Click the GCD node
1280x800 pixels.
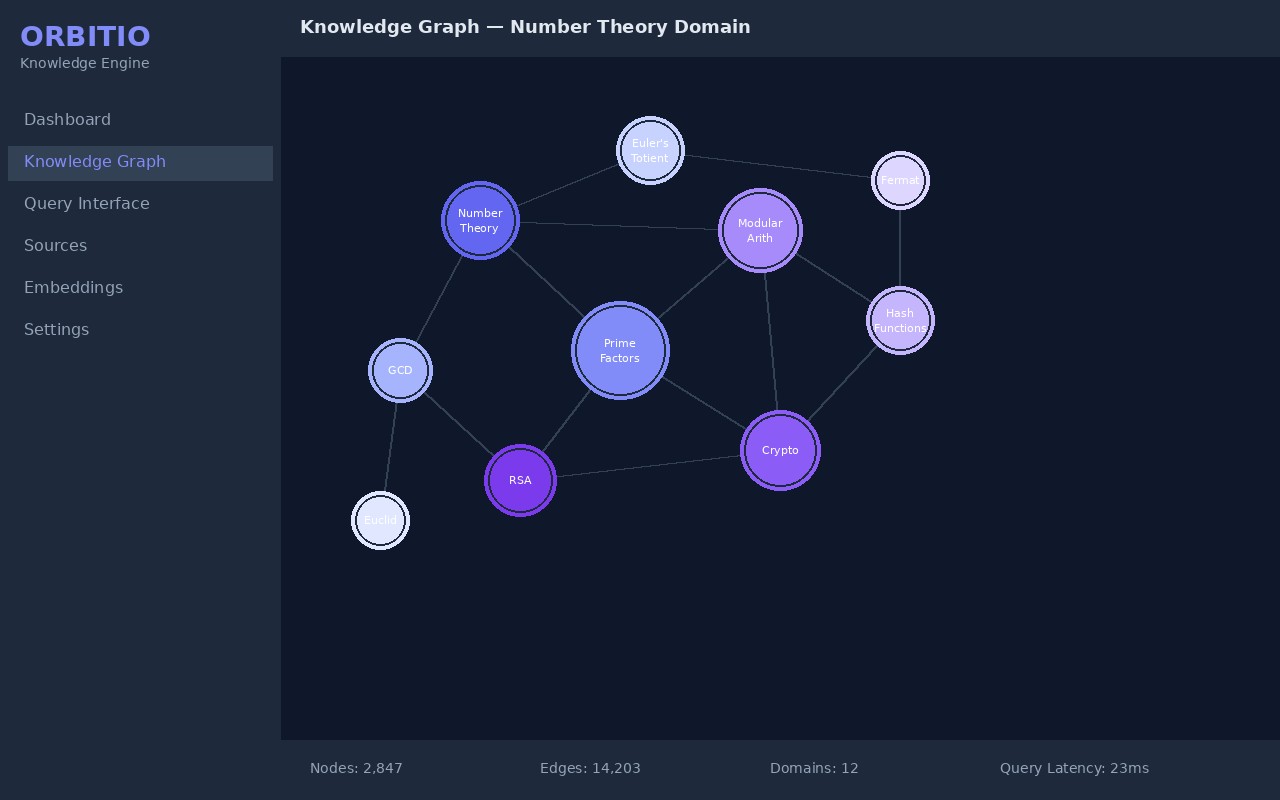pyautogui.click(x=400, y=370)
